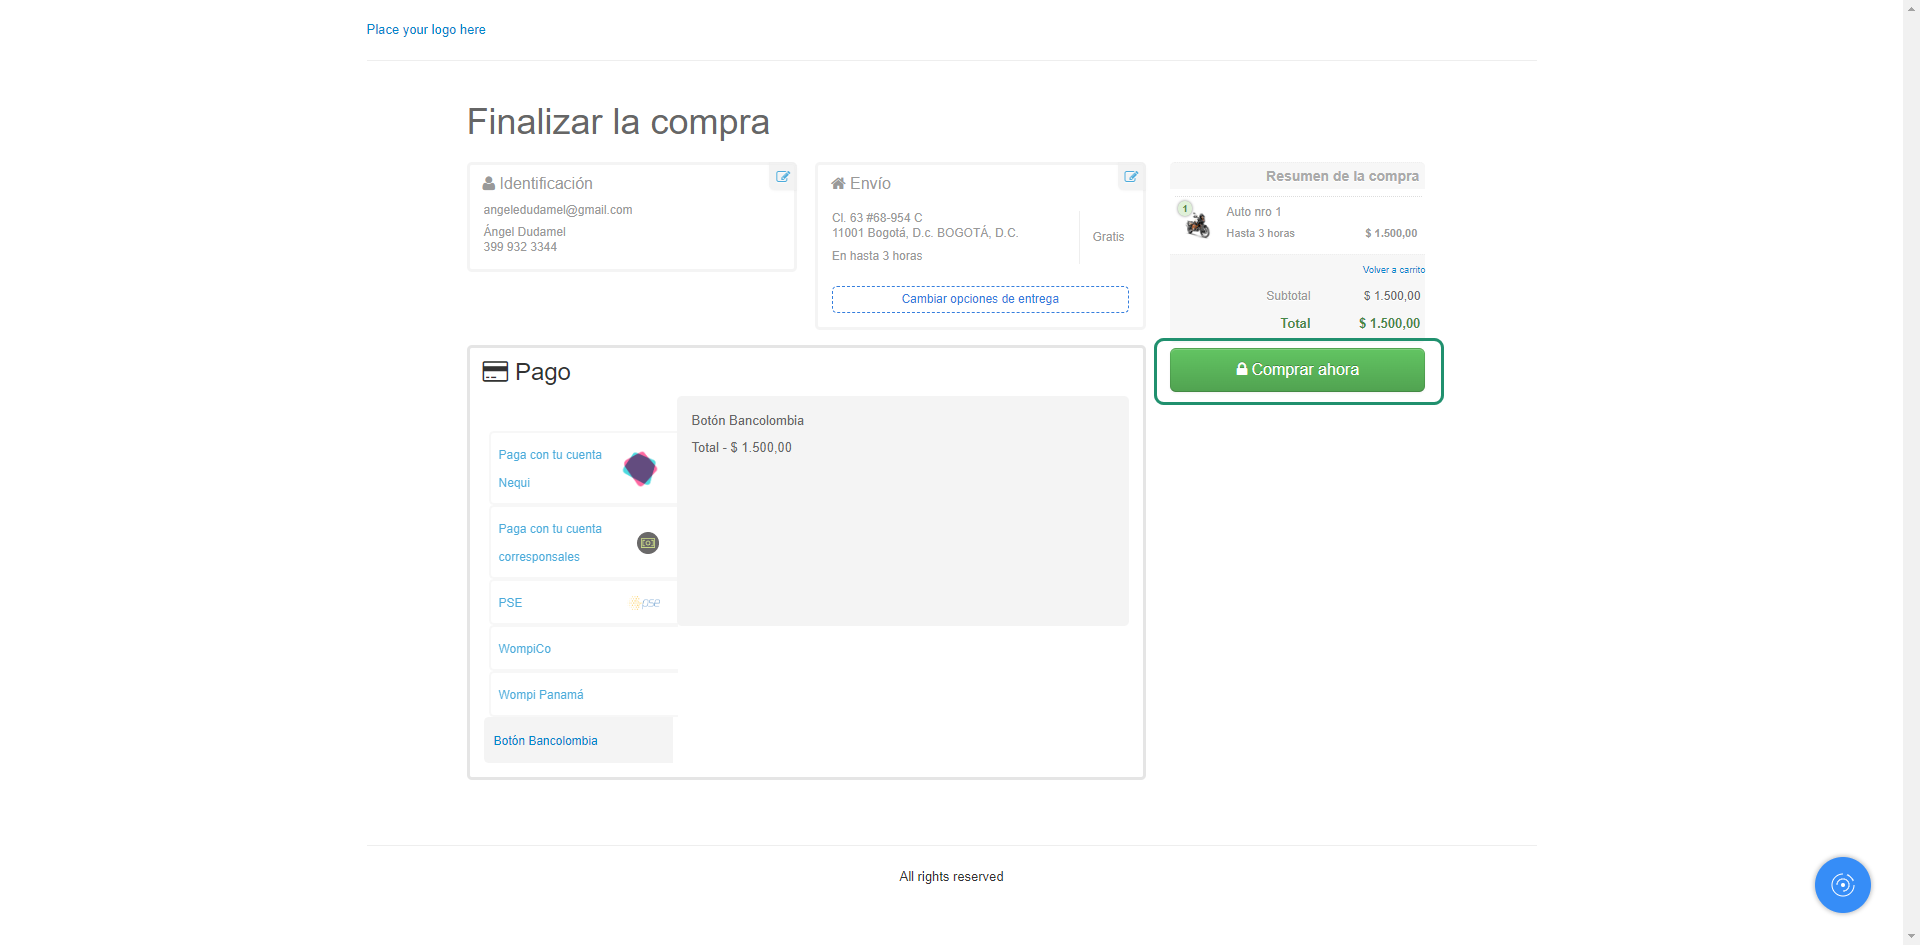1920x945 pixels.
Task: Click the Place your logo here link
Action: [426, 30]
